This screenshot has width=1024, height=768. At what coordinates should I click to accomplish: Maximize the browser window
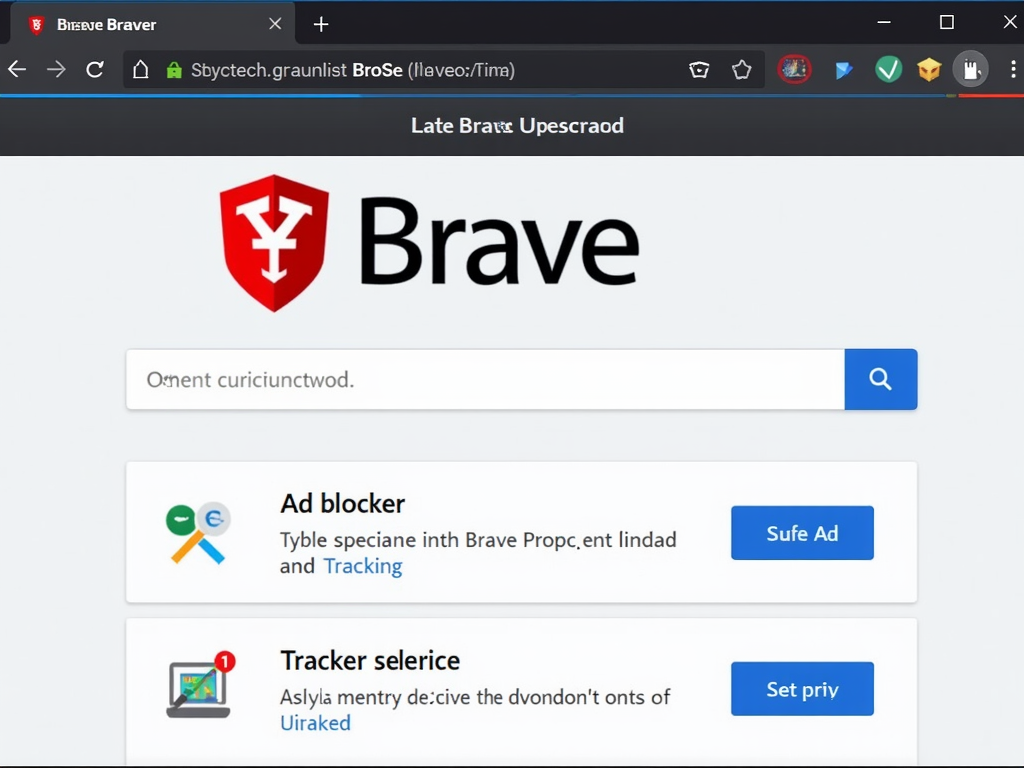click(x=947, y=22)
